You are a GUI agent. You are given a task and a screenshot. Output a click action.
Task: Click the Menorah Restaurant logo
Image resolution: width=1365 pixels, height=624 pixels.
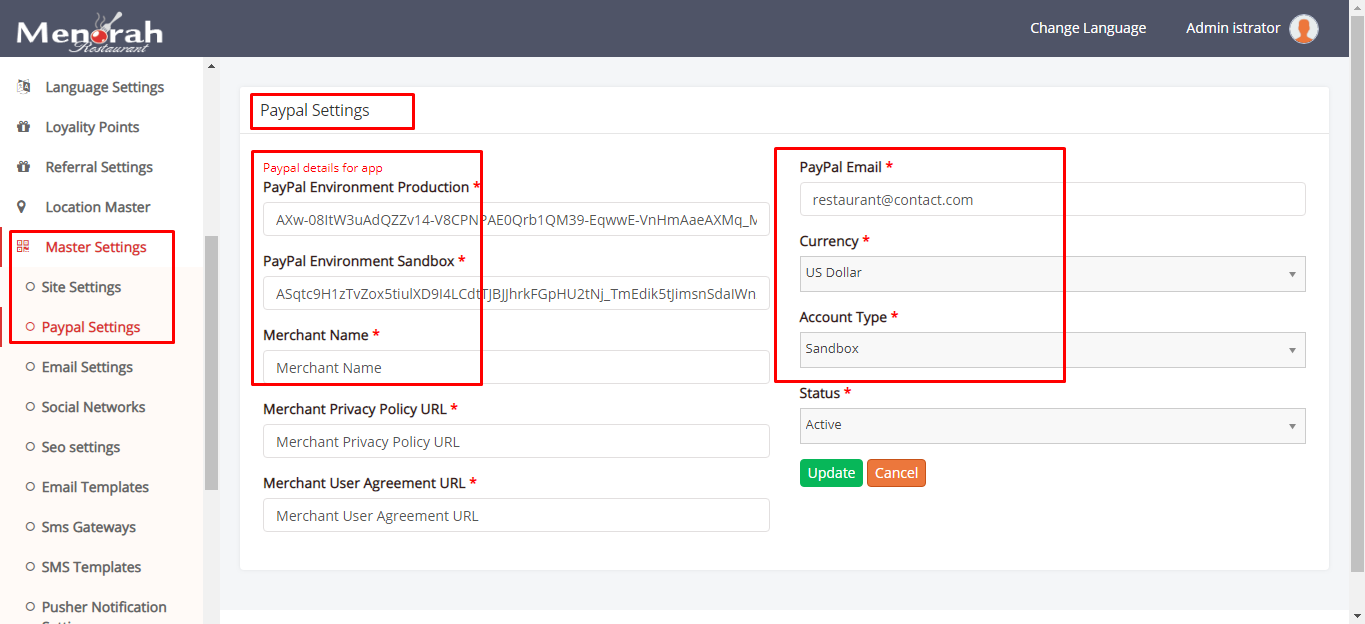tap(89, 31)
